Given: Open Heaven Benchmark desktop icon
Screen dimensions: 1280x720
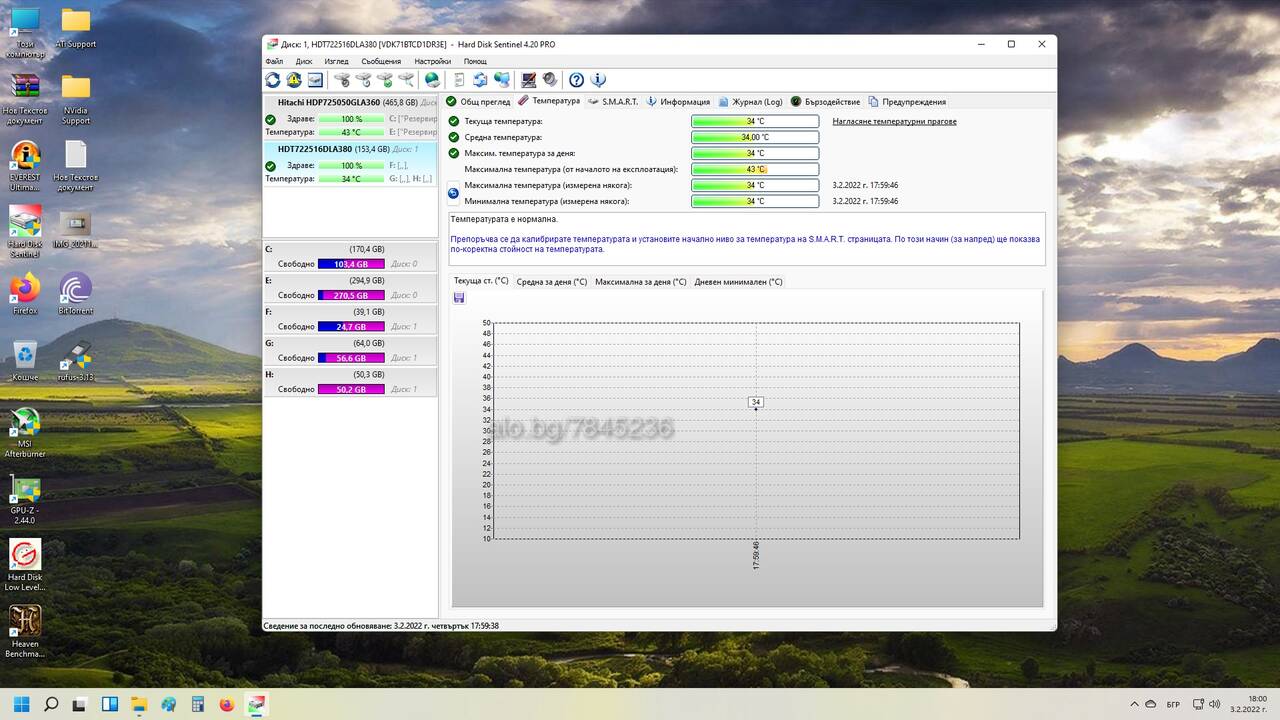Looking at the screenshot, I should coord(25,632).
